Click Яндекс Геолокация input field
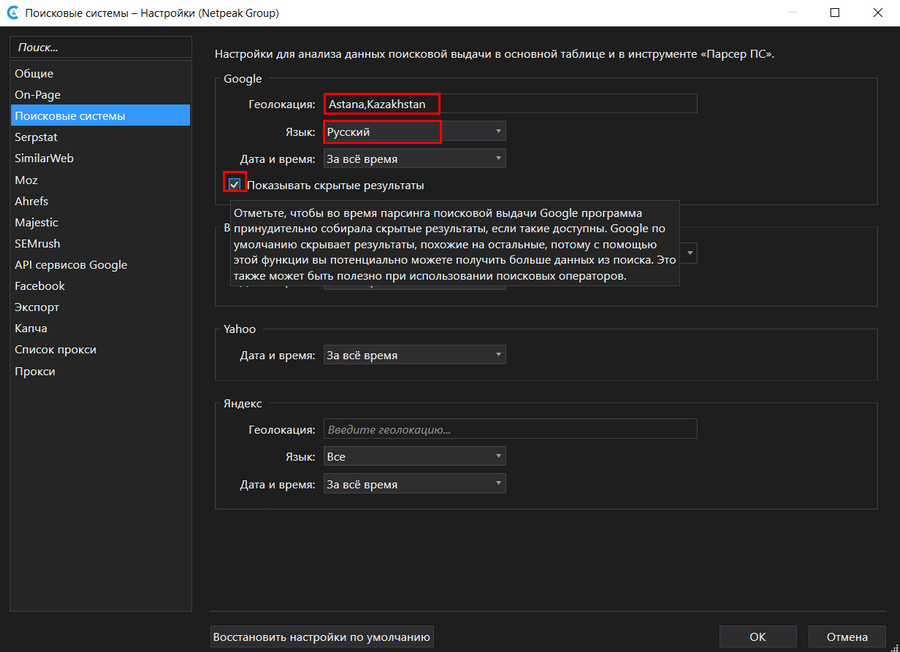The height and width of the screenshot is (652, 900). coord(510,429)
